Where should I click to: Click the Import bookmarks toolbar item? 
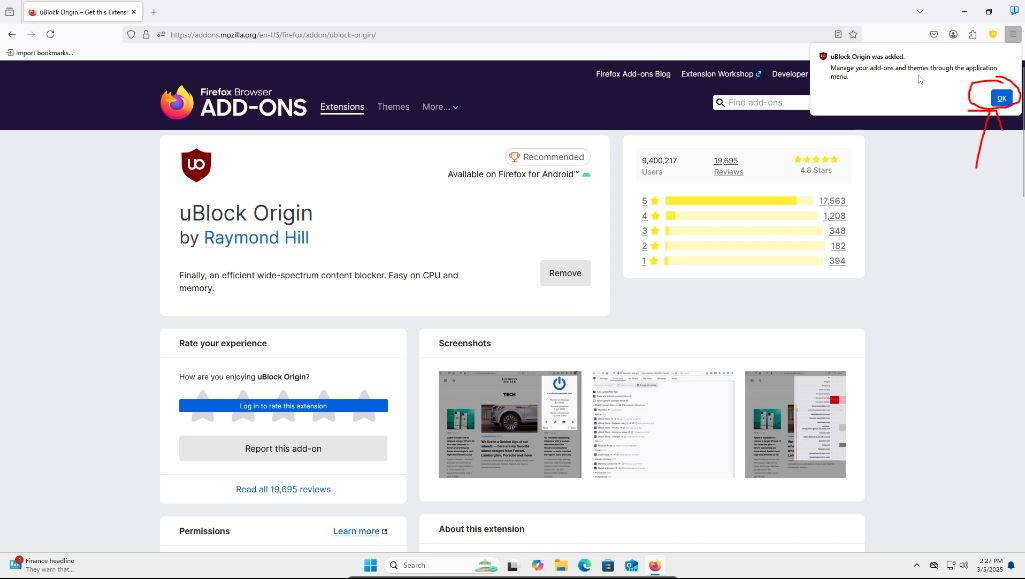40,52
